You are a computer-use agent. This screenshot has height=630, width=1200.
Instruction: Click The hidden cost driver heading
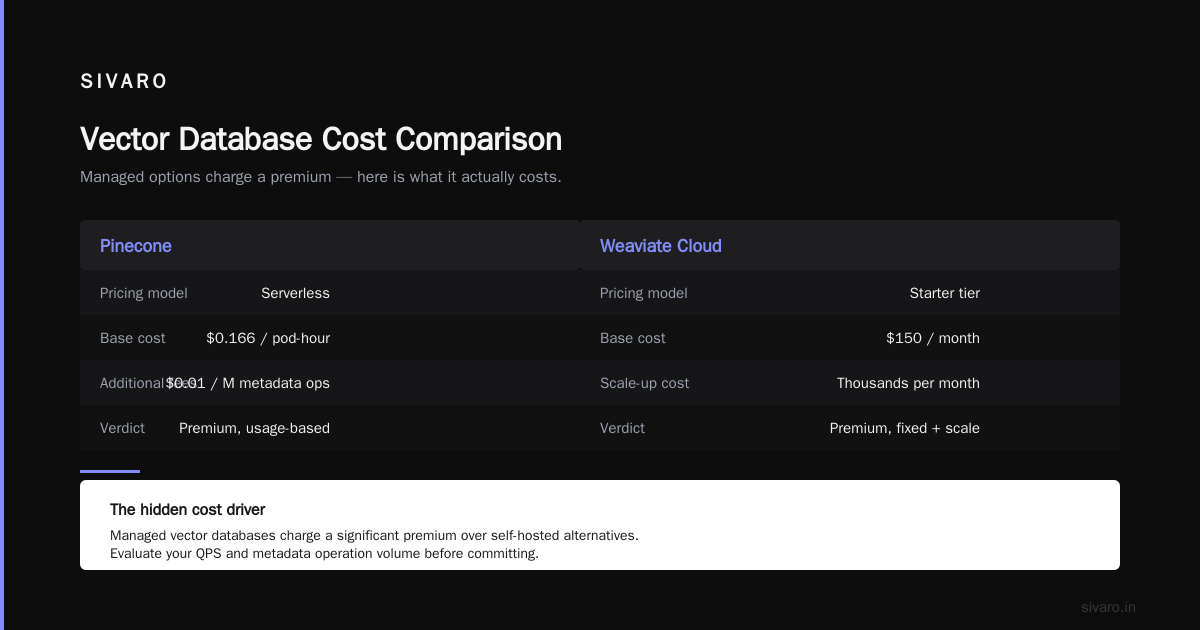point(188,510)
